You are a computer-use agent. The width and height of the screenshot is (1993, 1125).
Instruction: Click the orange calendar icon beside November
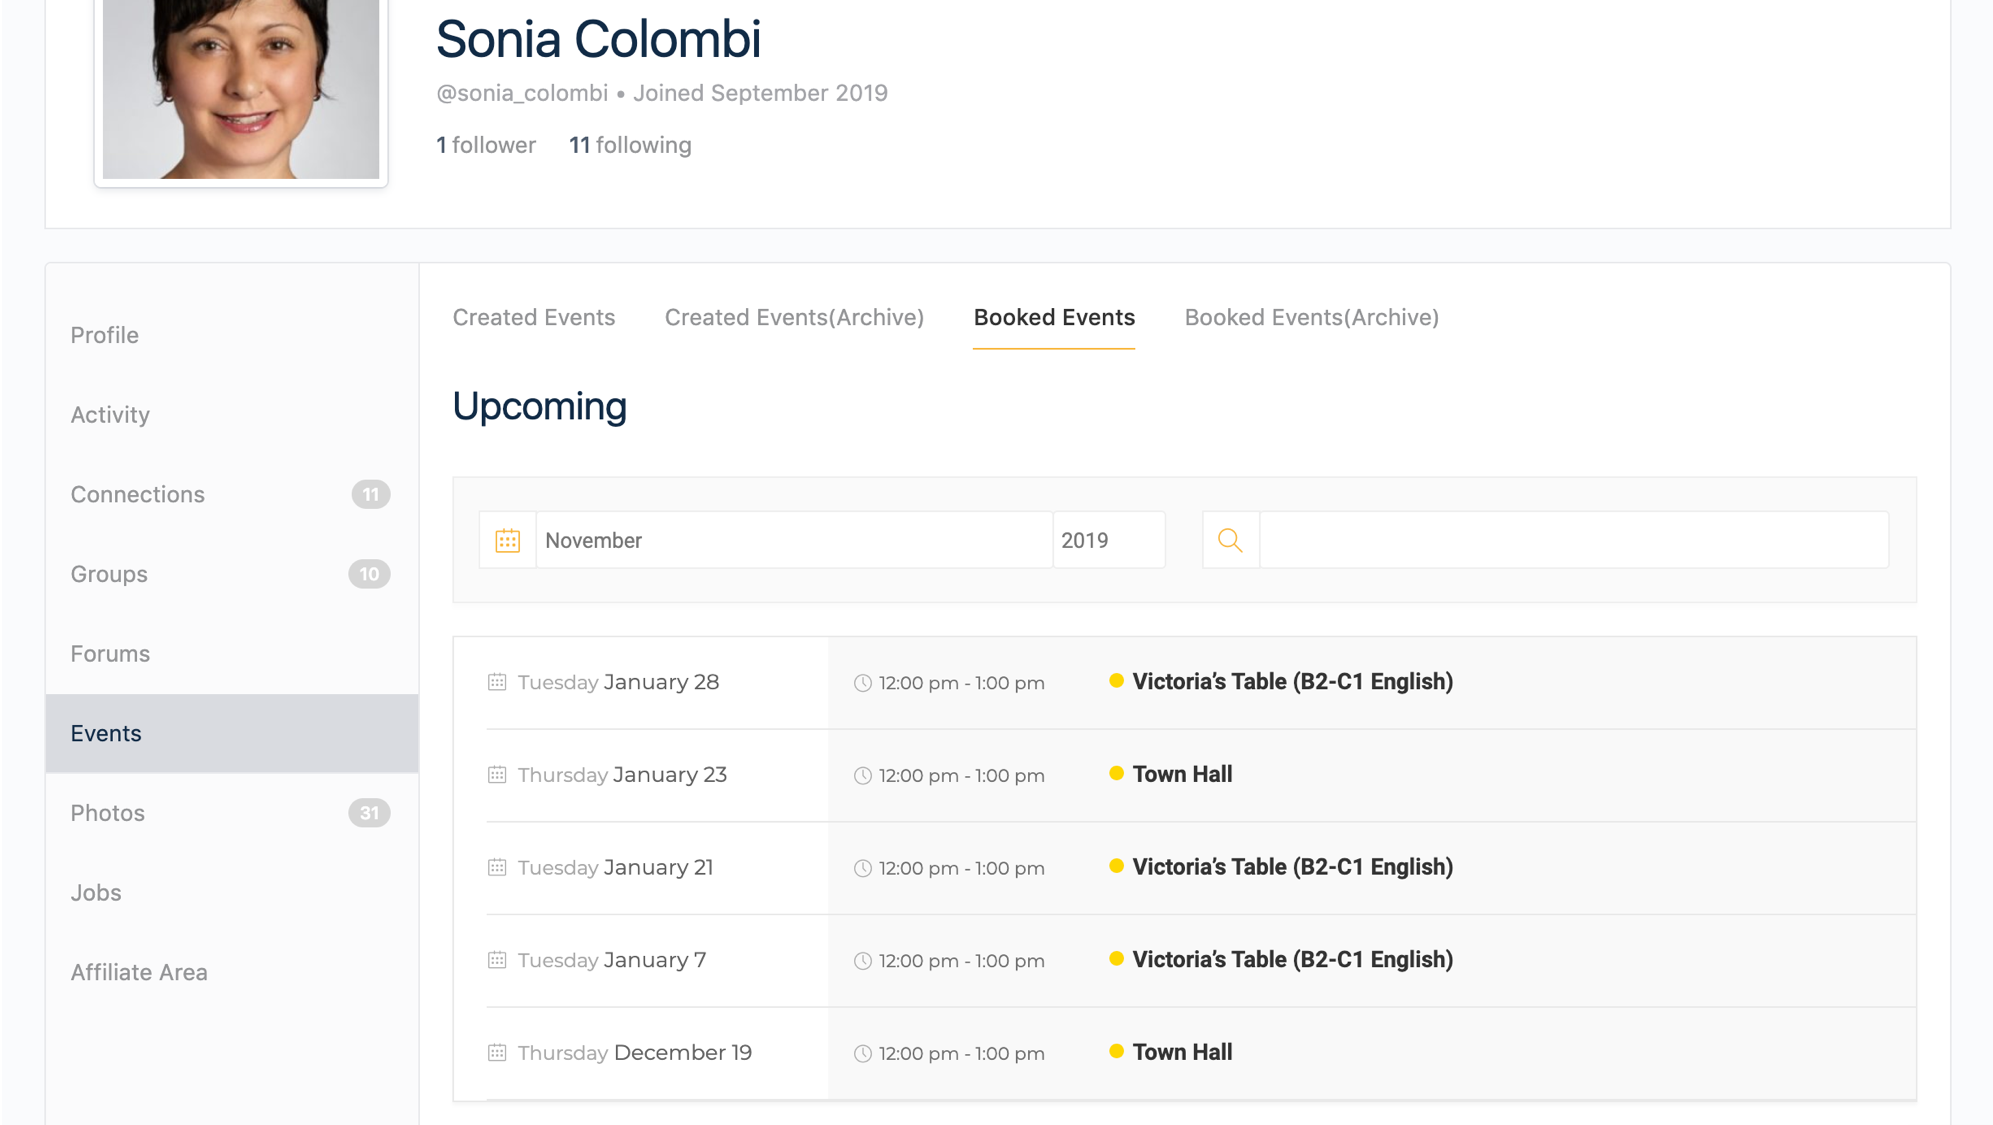(507, 541)
